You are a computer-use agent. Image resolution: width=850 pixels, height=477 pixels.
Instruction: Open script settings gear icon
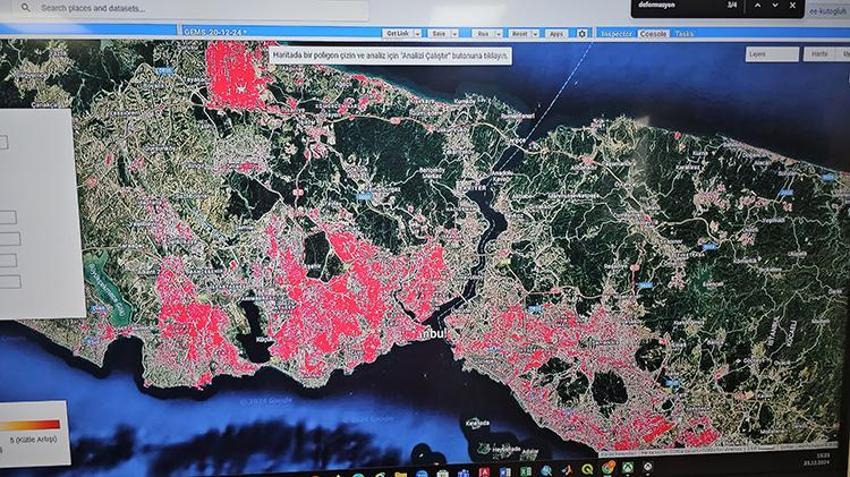click(582, 34)
